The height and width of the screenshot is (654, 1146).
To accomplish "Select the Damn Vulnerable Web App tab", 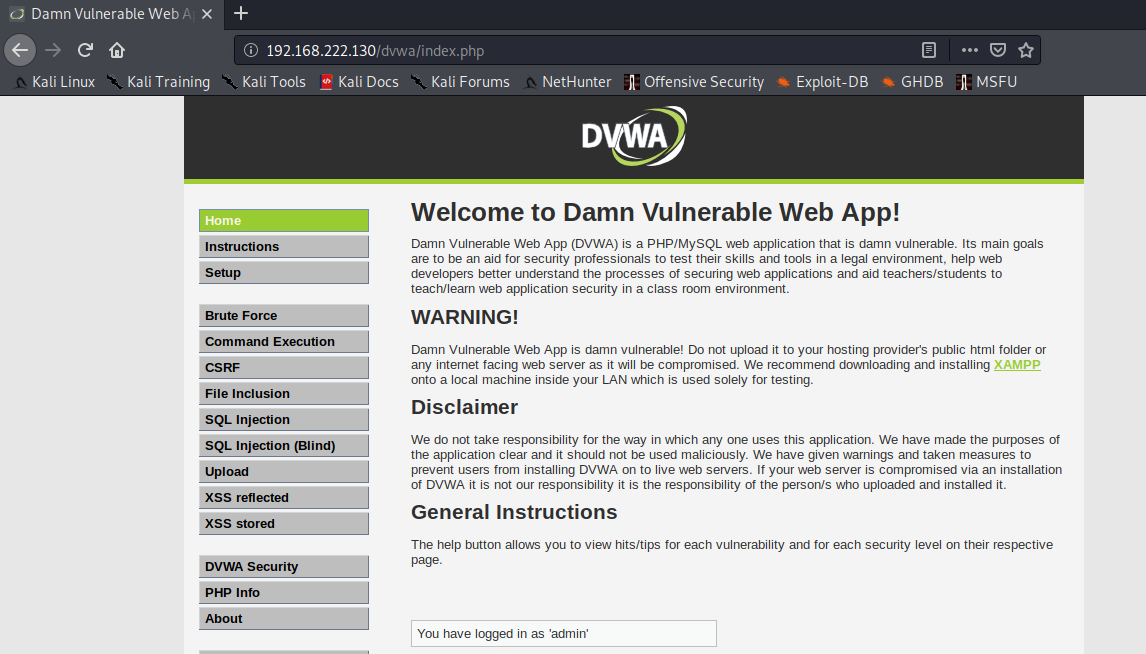I will (111, 14).
